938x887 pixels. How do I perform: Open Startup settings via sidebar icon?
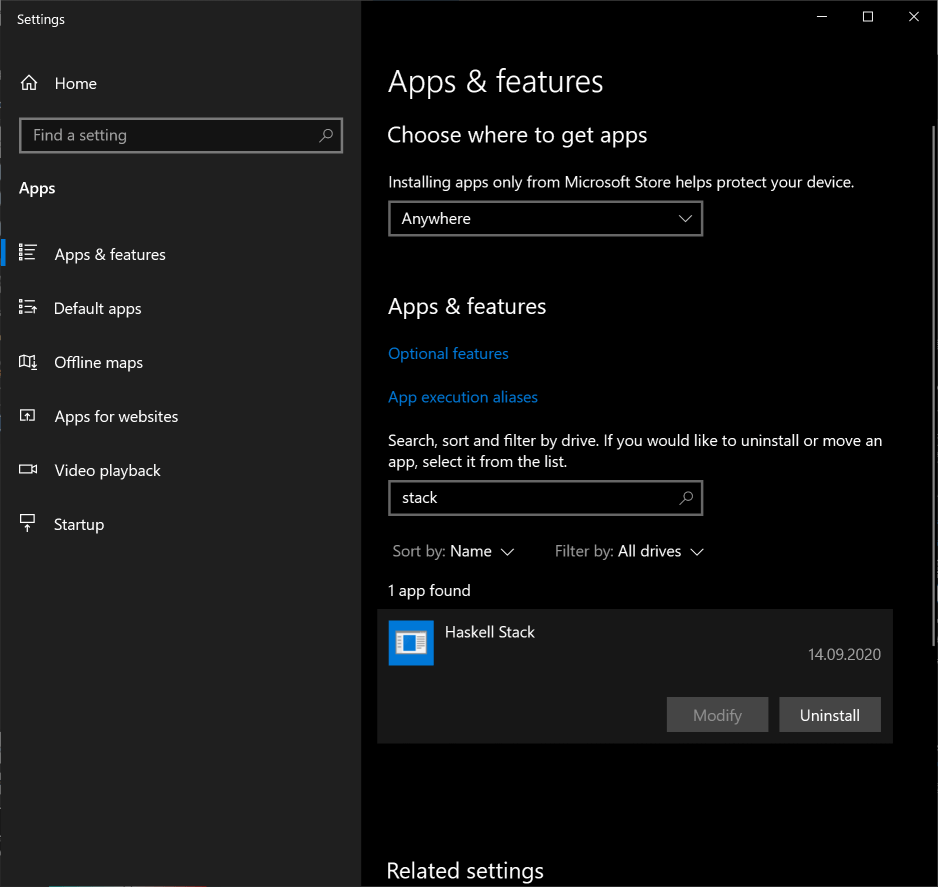[29, 524]
